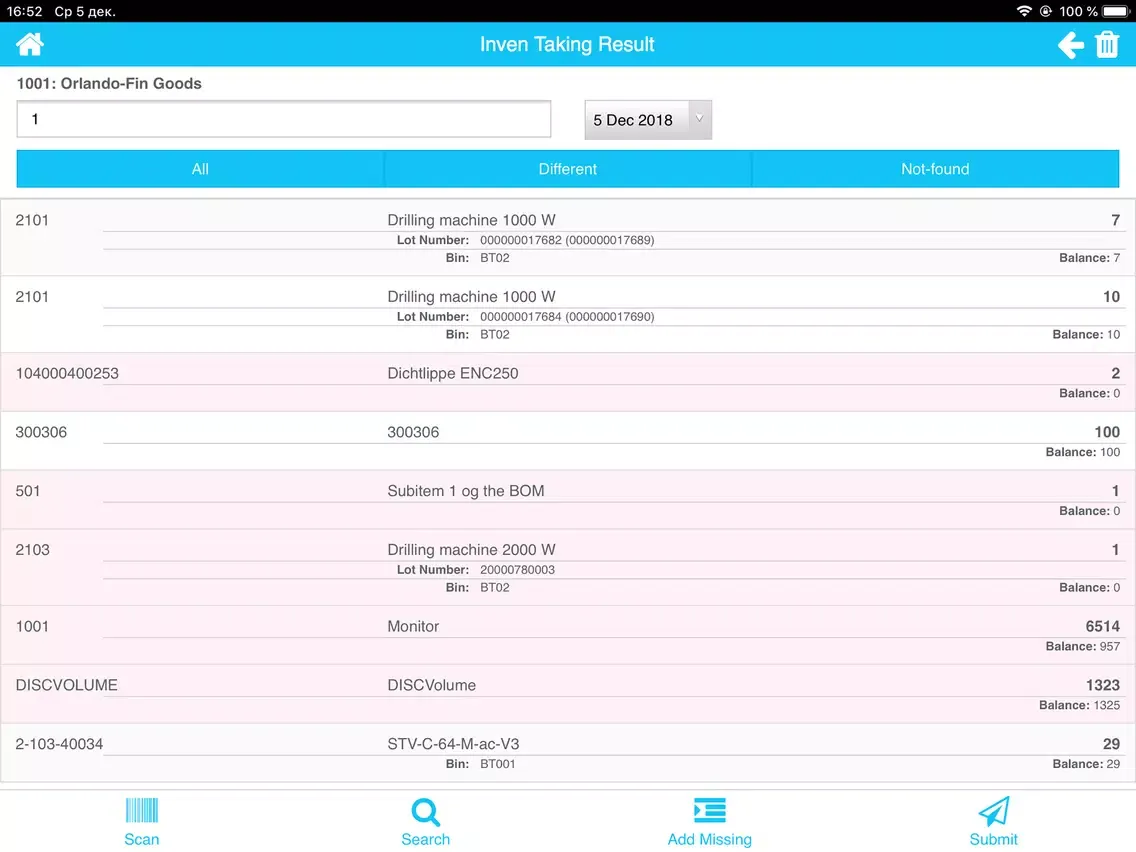The width and height of the screenshot is (1136, 852).
Task: Tap the Wi-Fi status icon
Action: tap(1023, 11)
